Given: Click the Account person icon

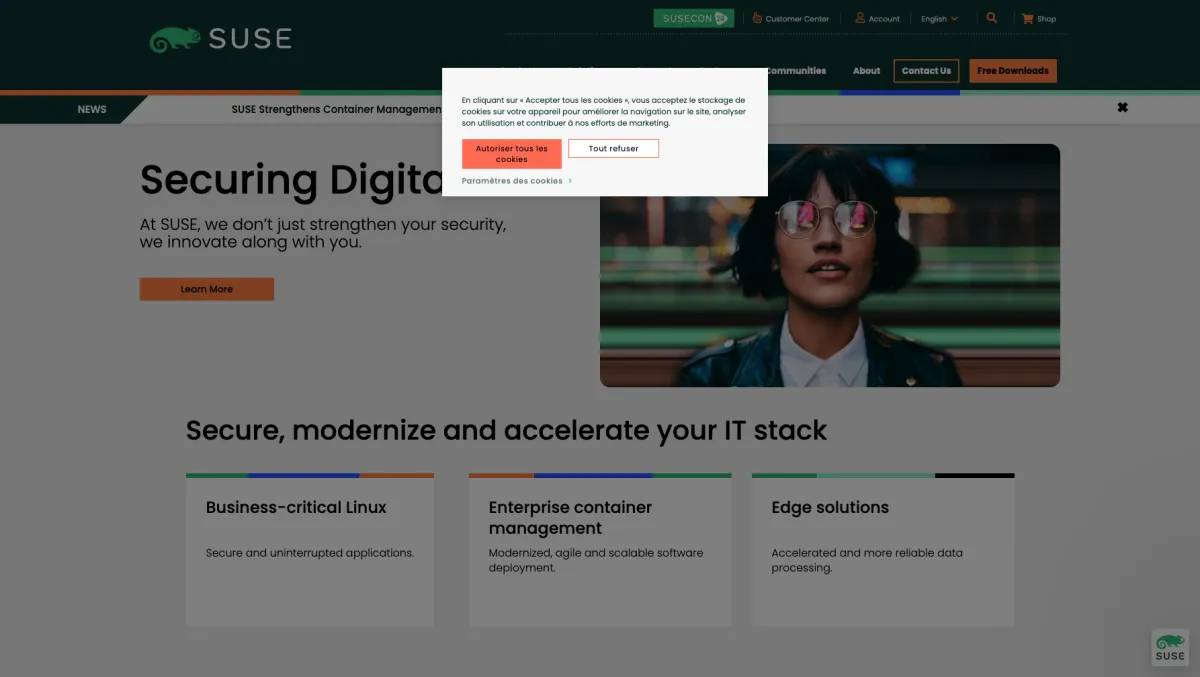Looking at the screenshot, I should (x=858, y=18).
